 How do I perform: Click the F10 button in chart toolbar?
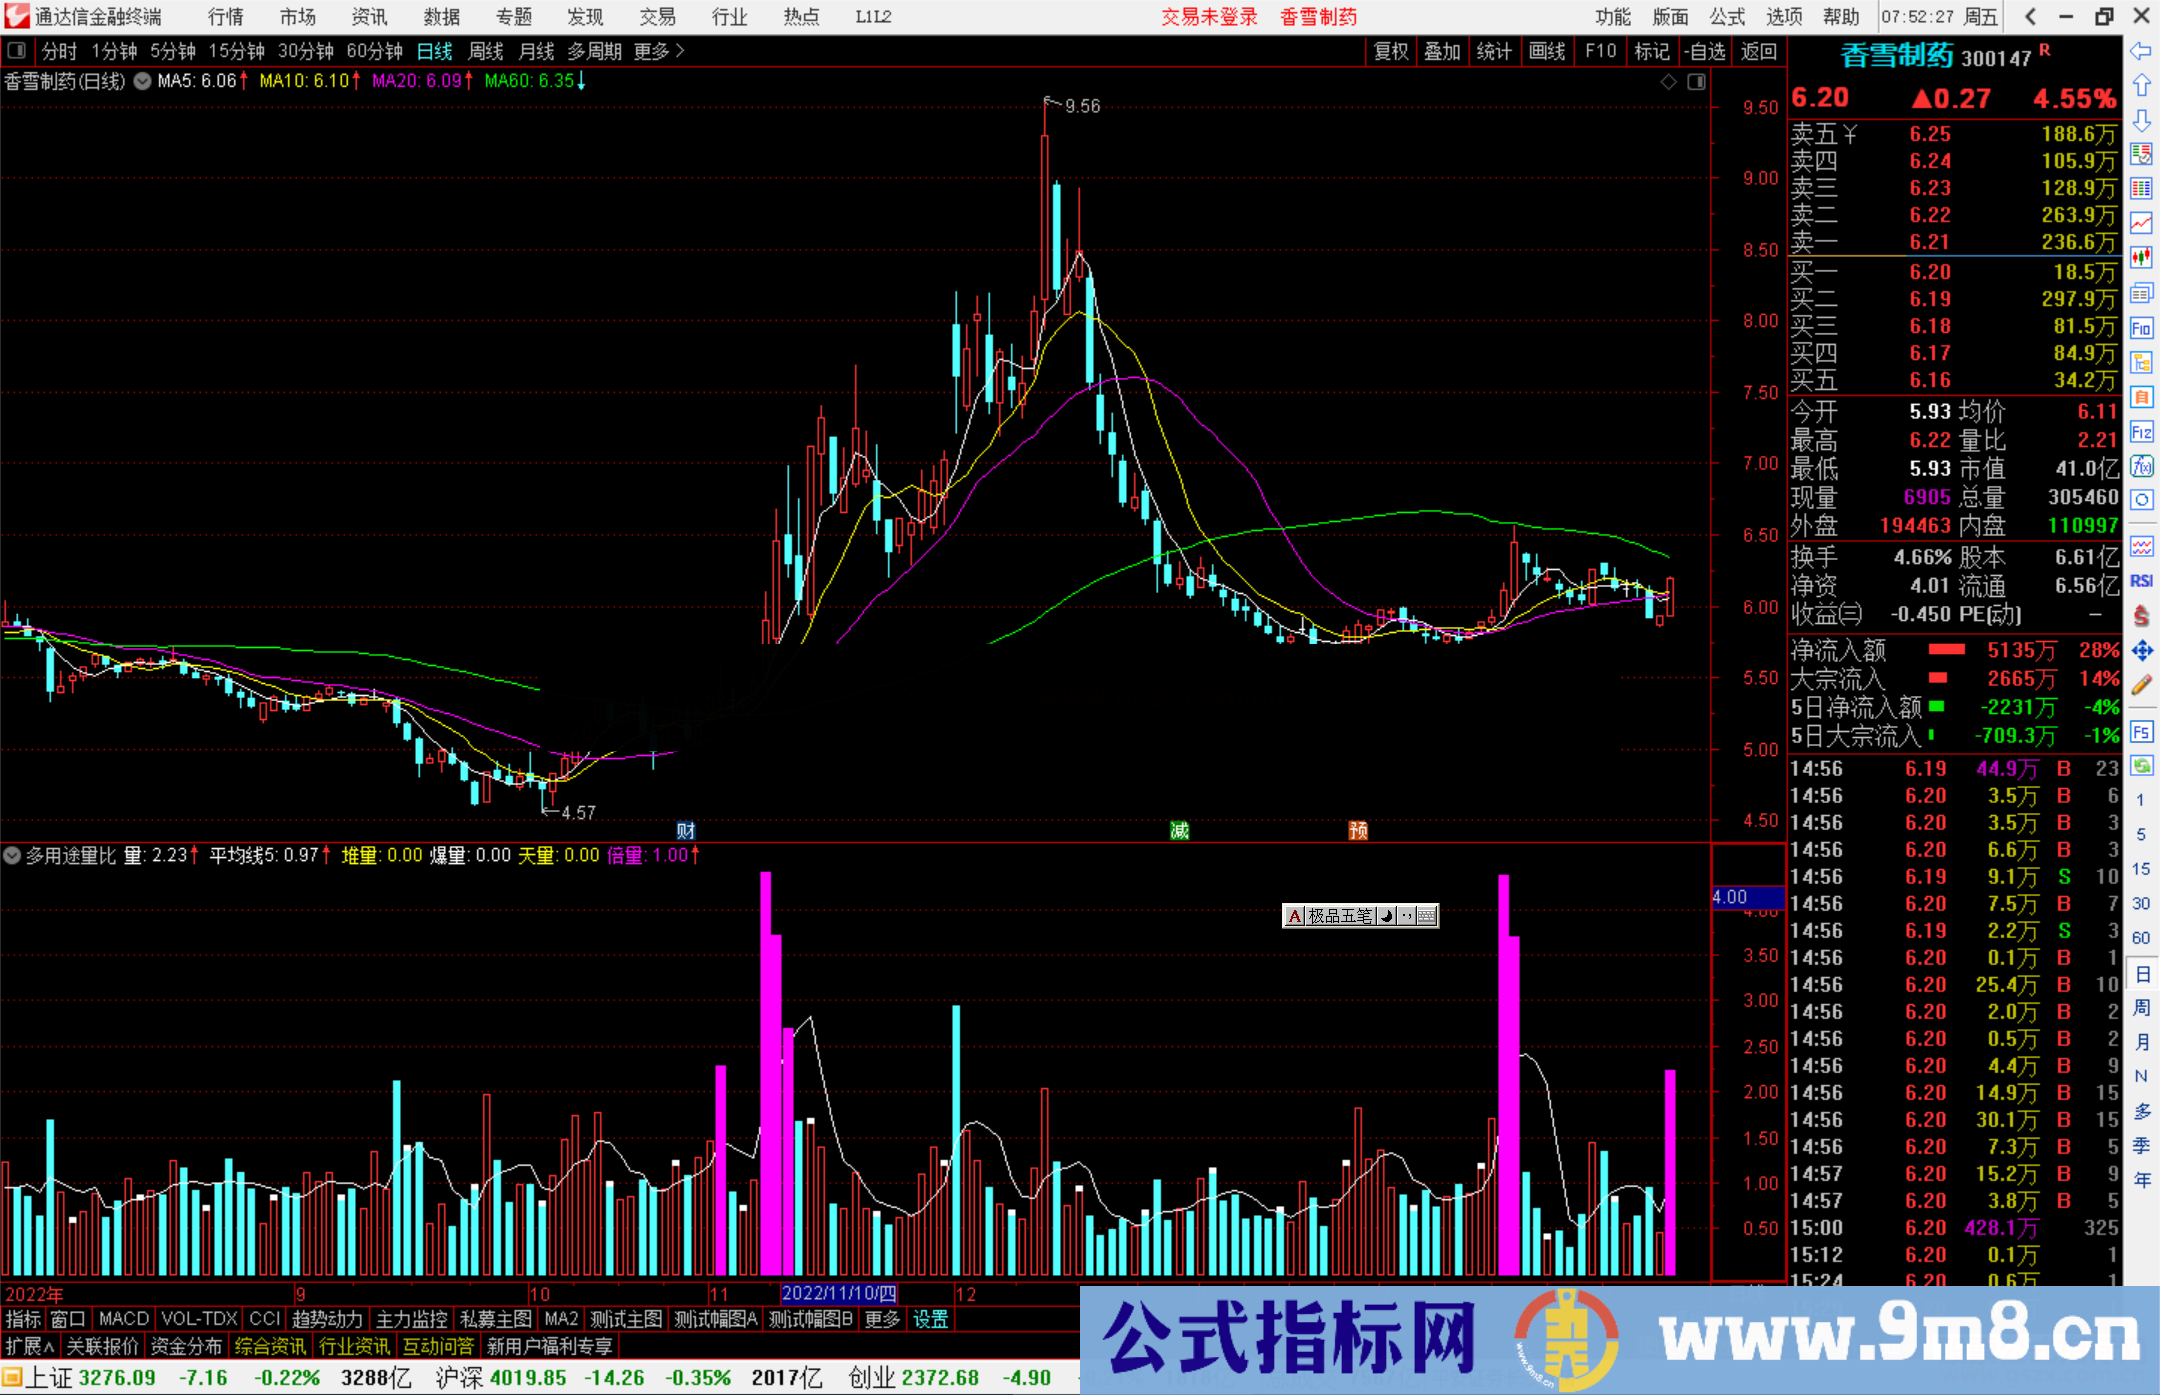click(1600, 51)
